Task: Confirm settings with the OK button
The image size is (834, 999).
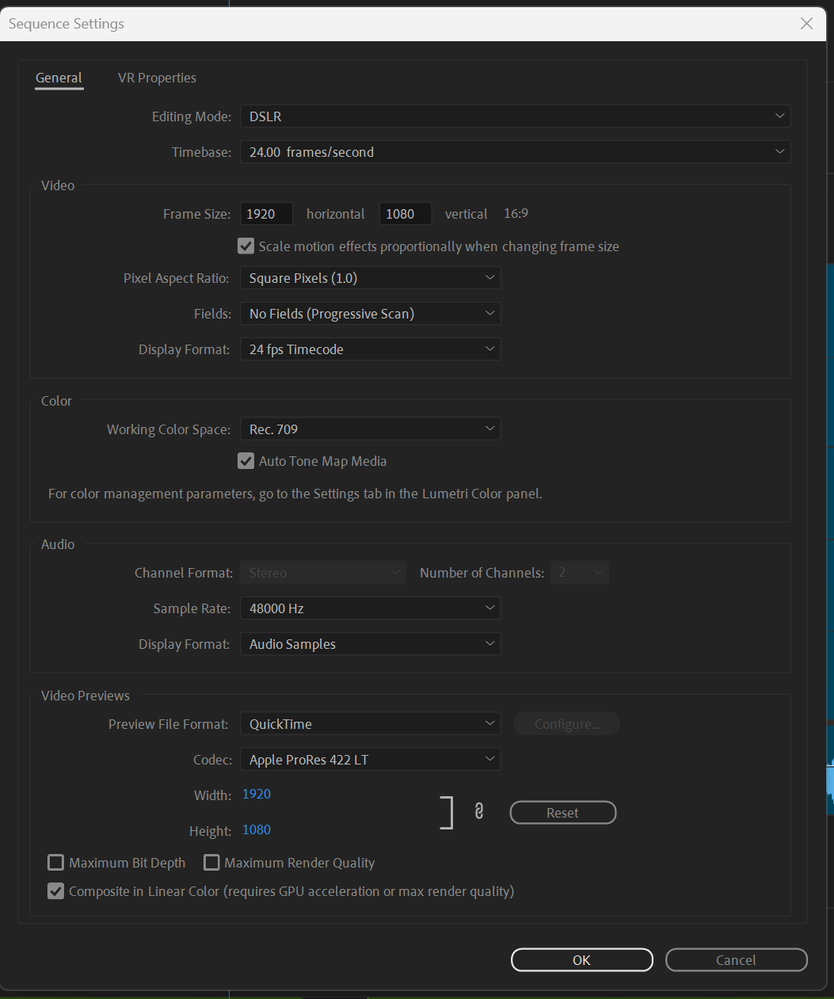Action: 582,960
